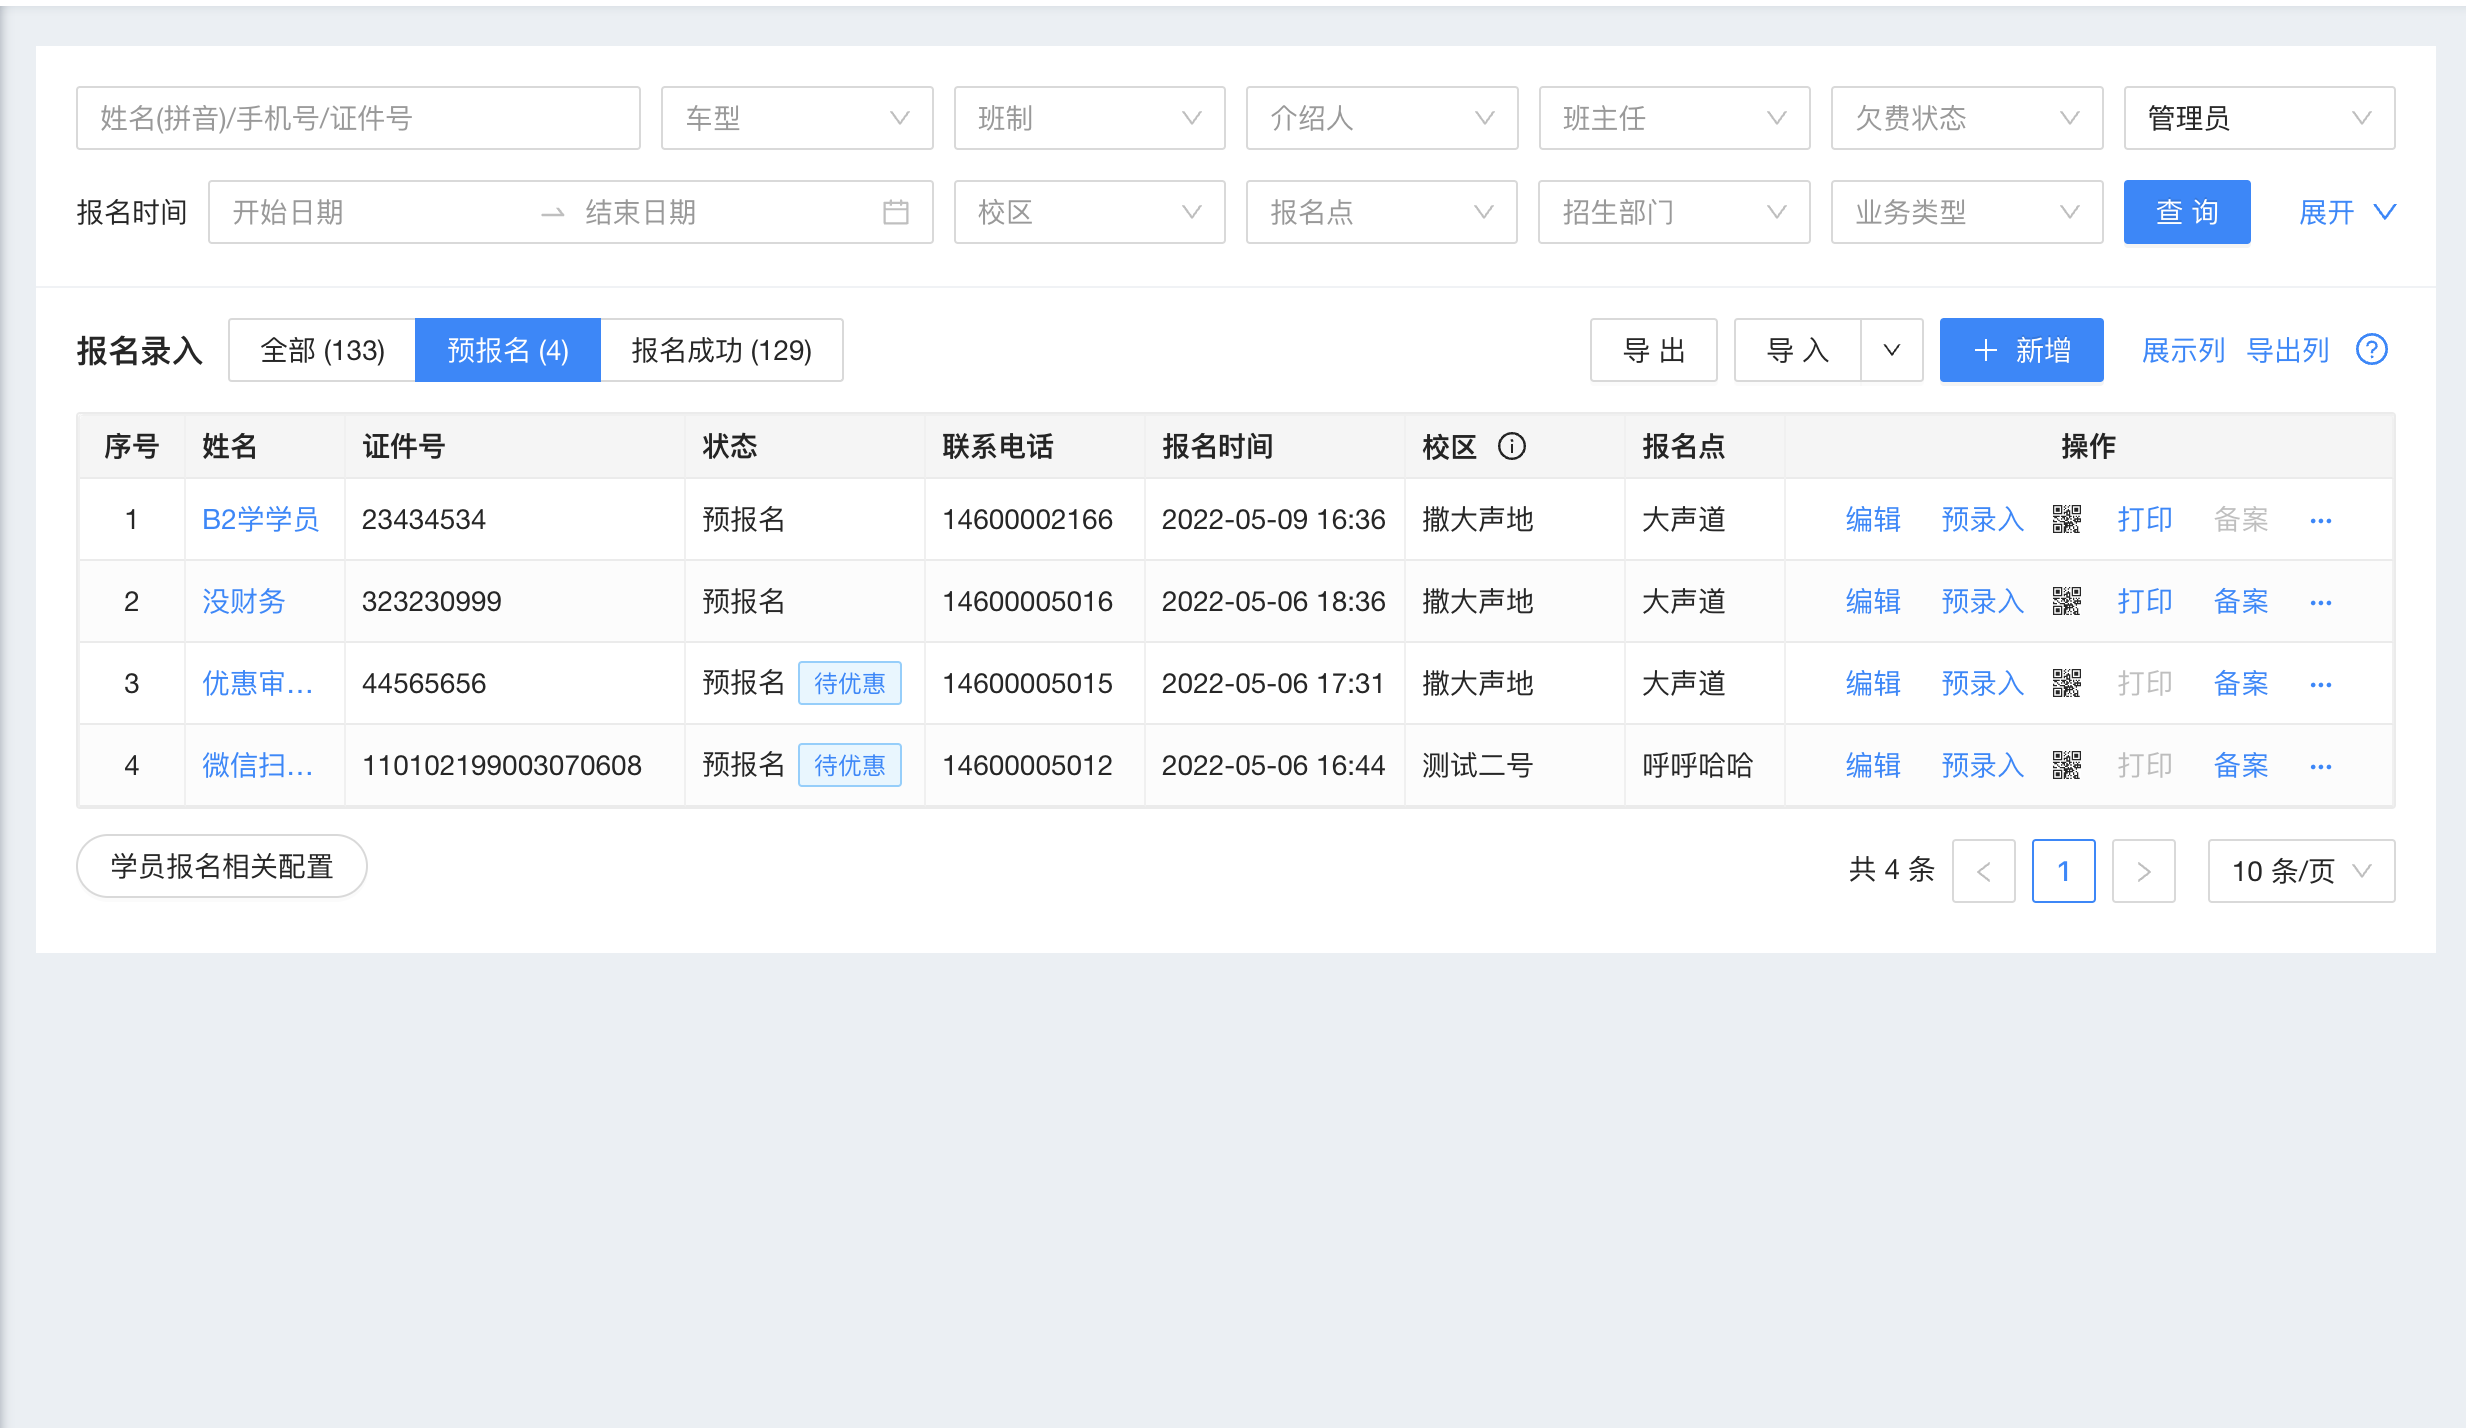The height and width of the screenshot is (1428, 2466).
Task: Open QR code for 没财务 row
Action: click(2066, 601)
